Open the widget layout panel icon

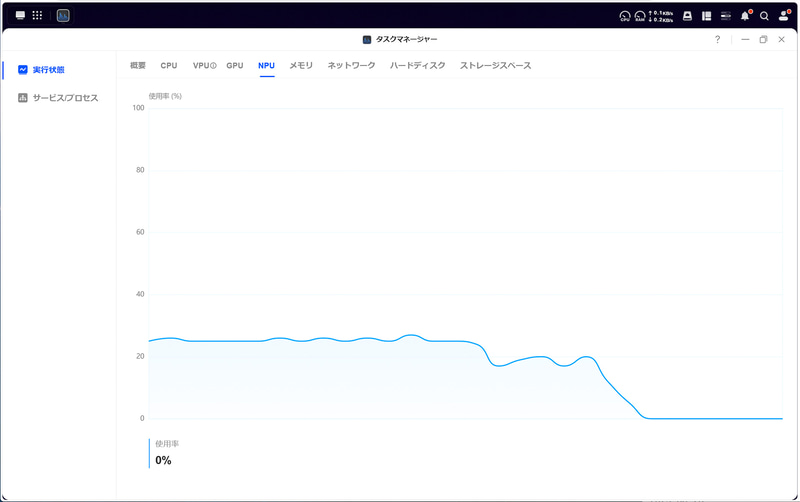[x=706, y=16]
